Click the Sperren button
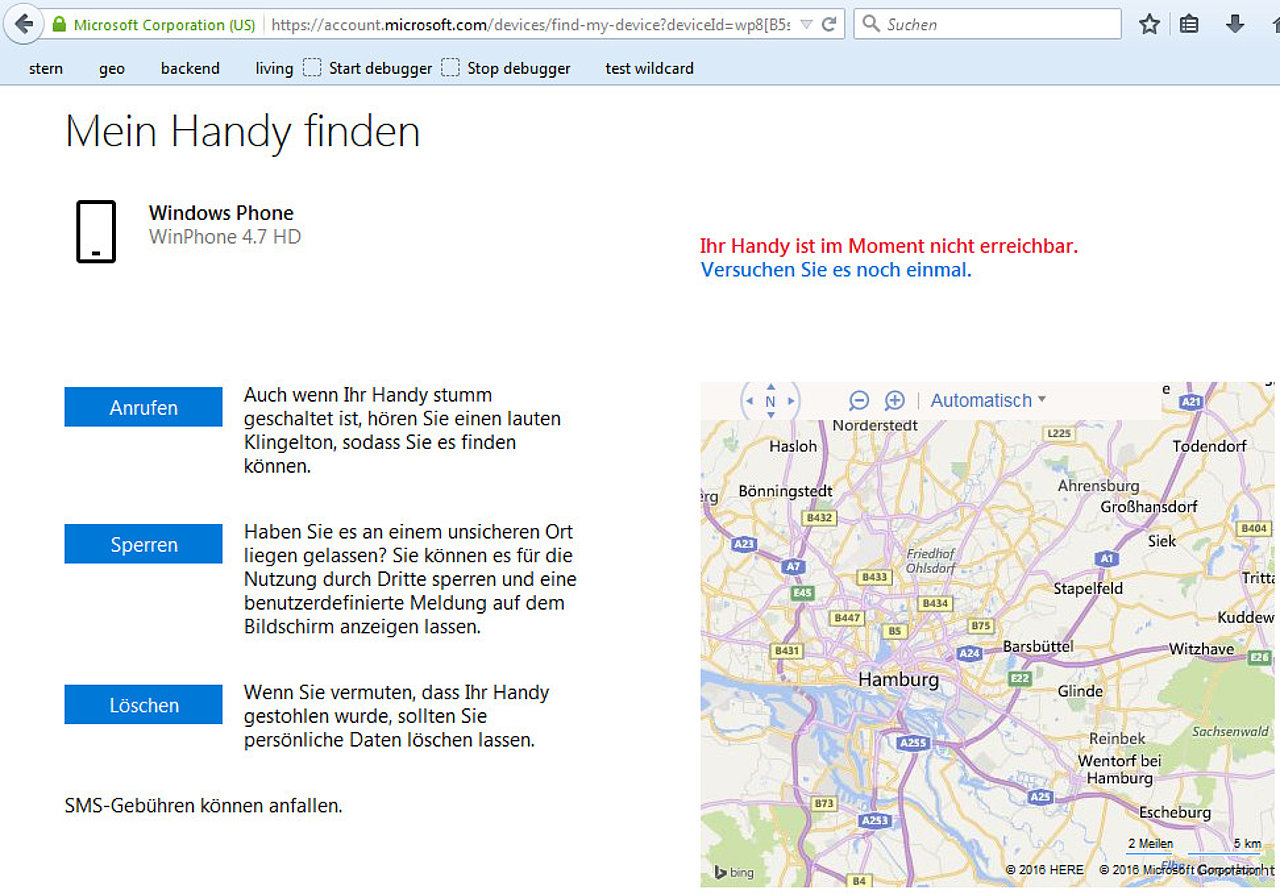Screen dimensions: 1280x894 click(x=144, y=545)
